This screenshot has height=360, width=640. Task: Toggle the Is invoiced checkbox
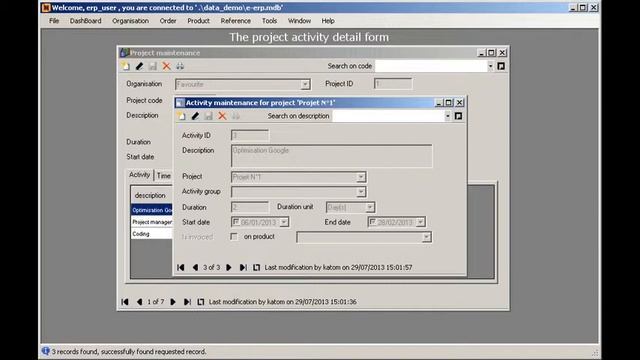pos(234,237)
